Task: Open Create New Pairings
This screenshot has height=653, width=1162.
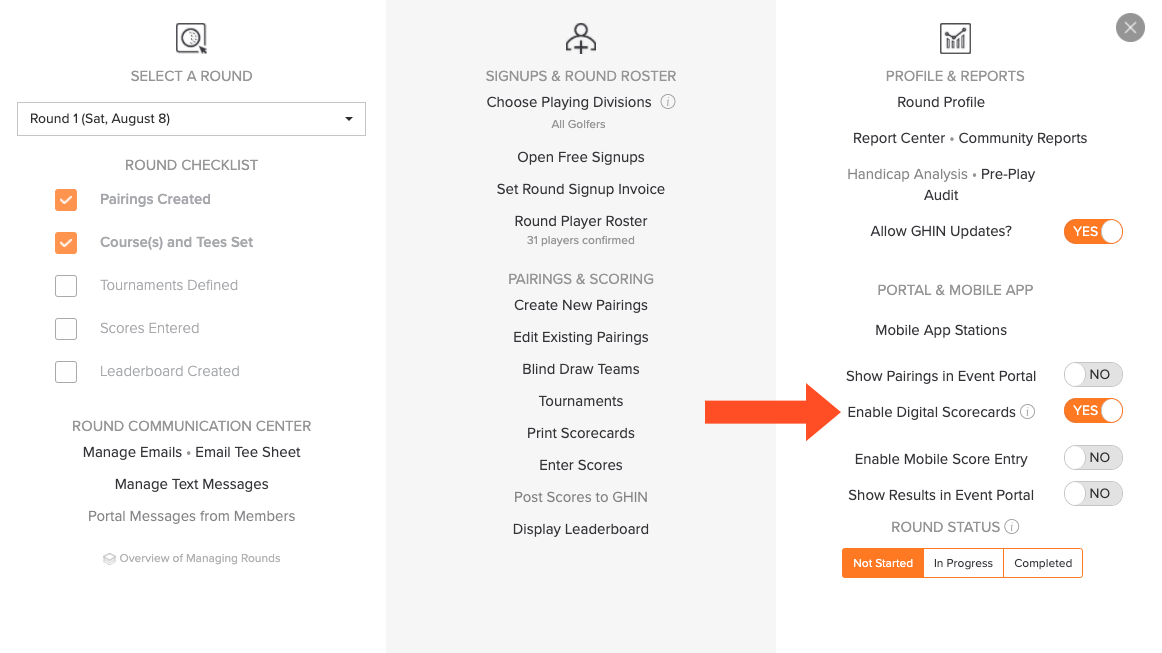Action: coord(581,305)
